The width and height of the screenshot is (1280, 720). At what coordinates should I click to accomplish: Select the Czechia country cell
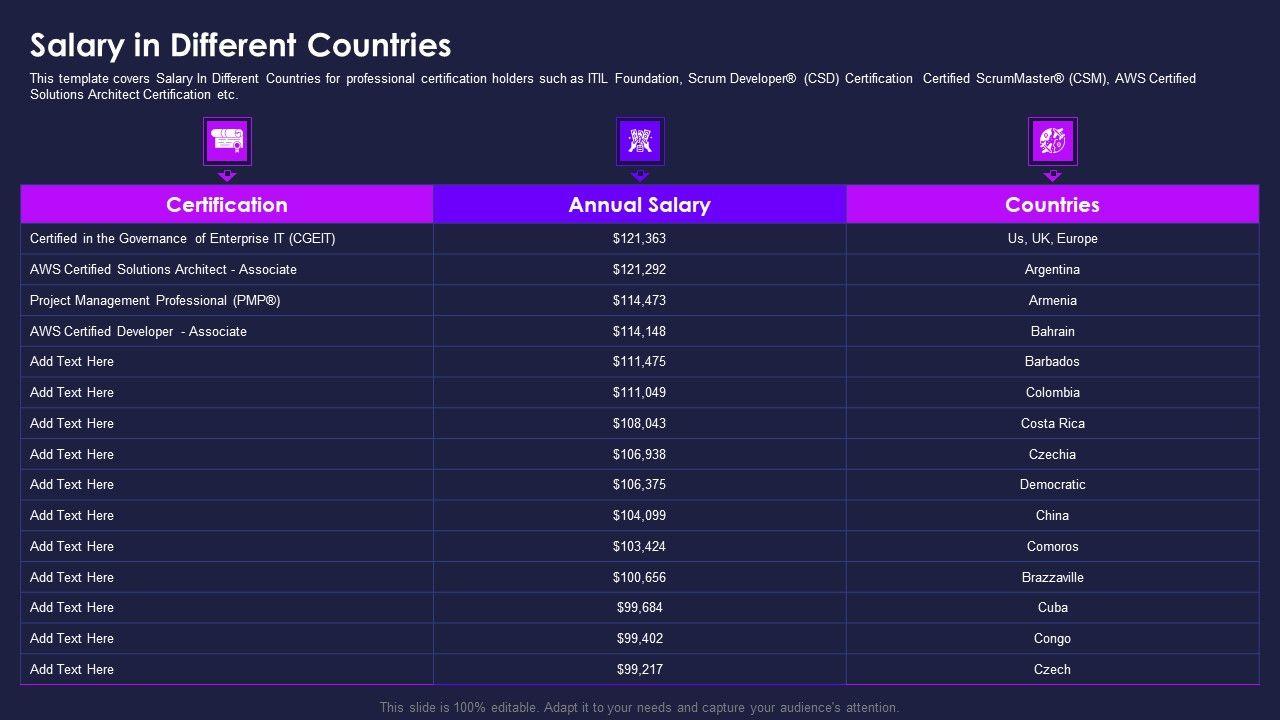1053,454
